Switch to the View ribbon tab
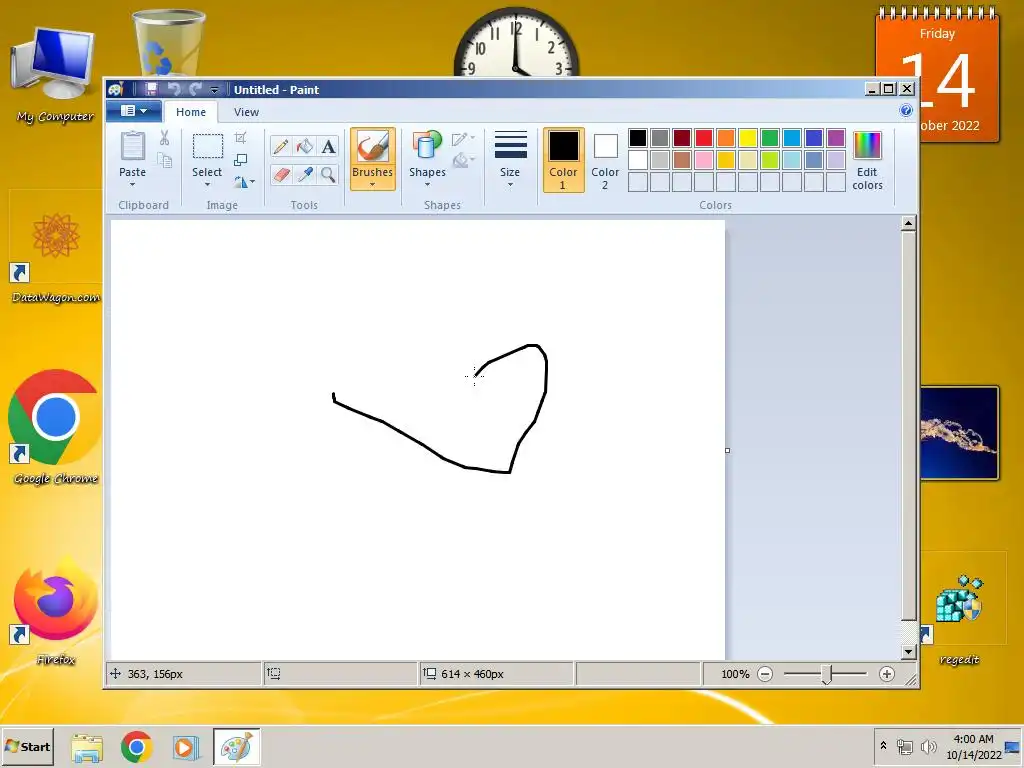Image resolution: width=1024 pixels, height=768 pixels. coord(246,112)
